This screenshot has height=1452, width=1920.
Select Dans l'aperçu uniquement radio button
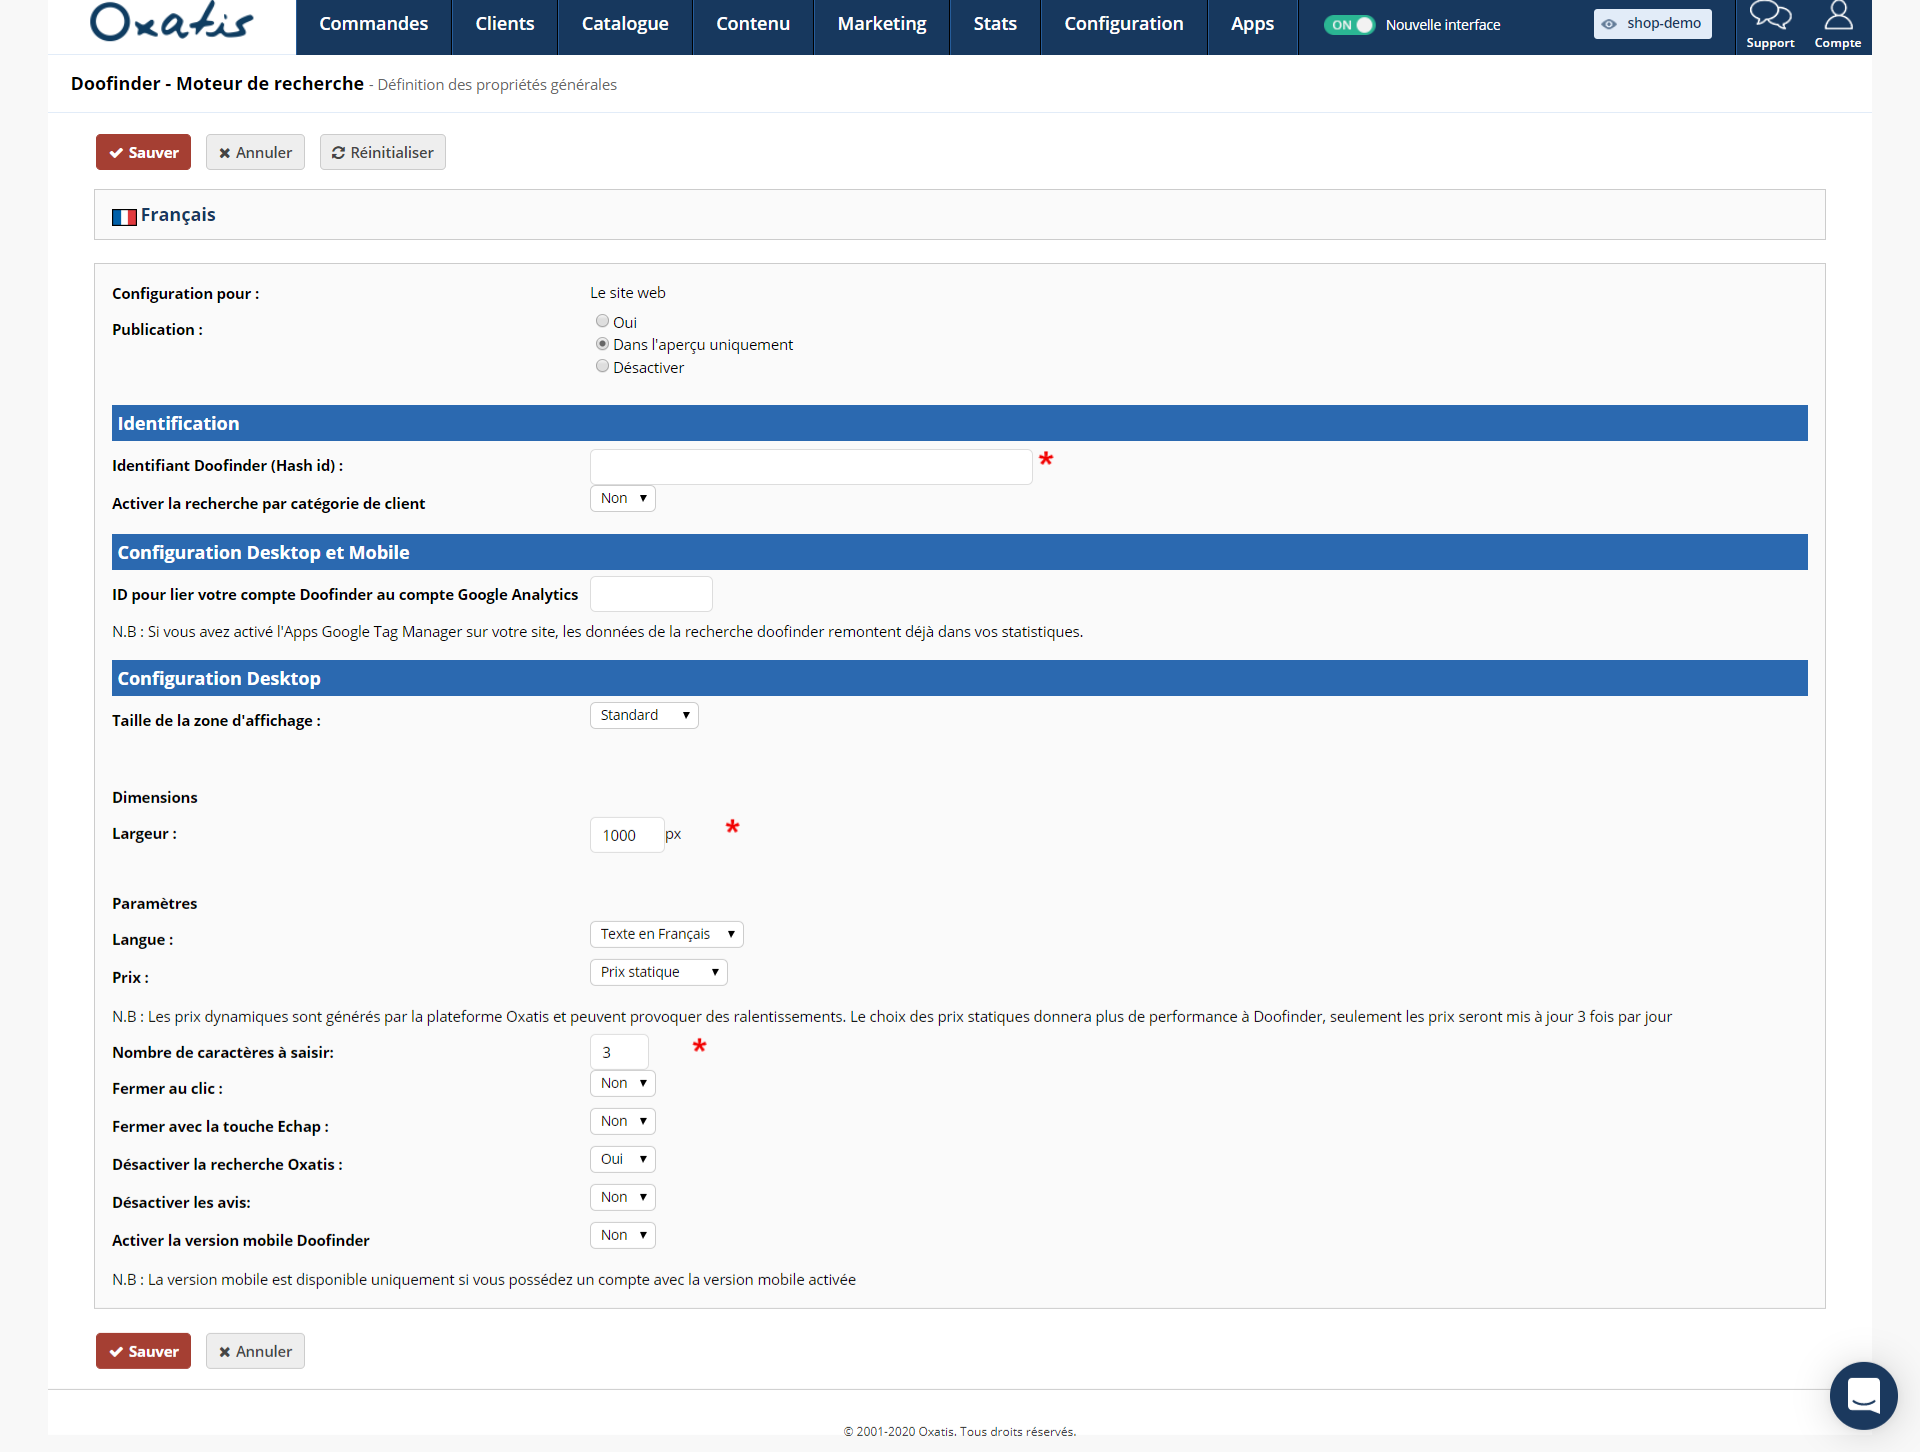[x=602, y=344]
